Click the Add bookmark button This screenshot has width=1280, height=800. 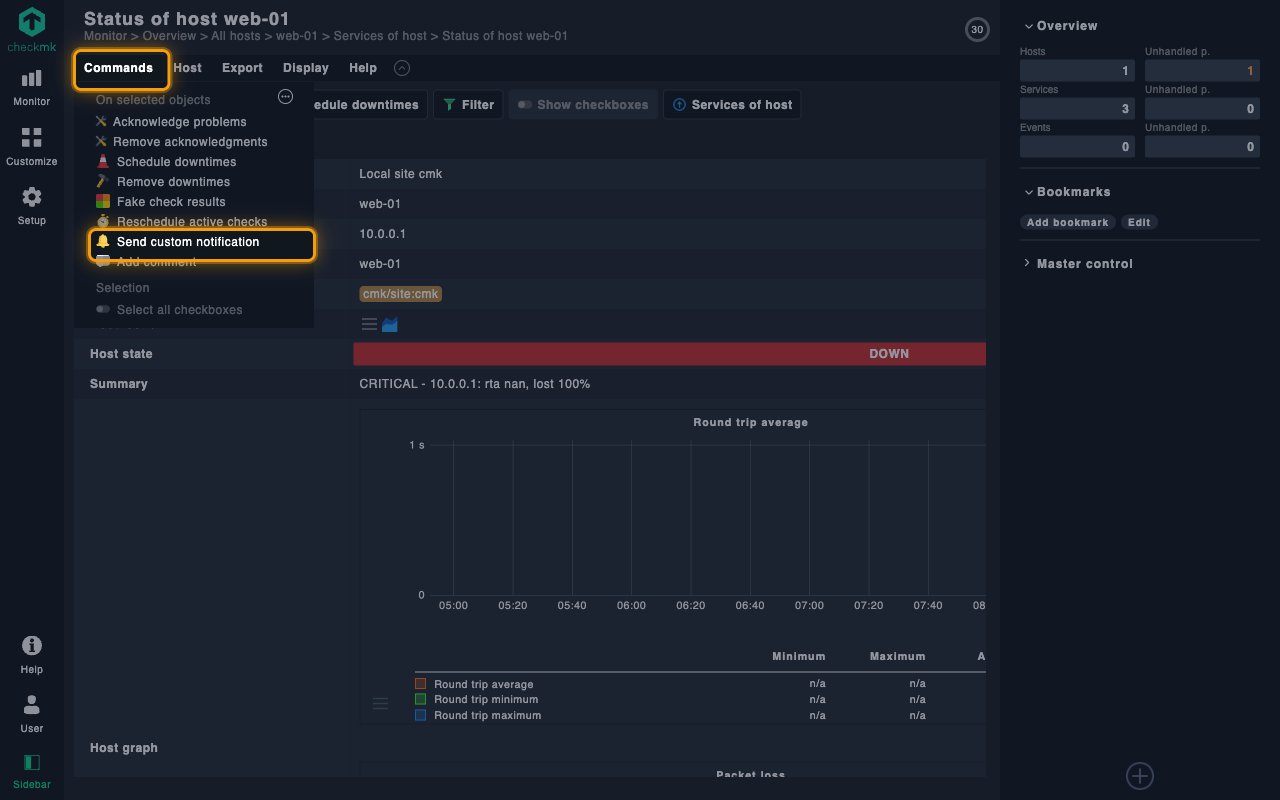[1068, 222]
